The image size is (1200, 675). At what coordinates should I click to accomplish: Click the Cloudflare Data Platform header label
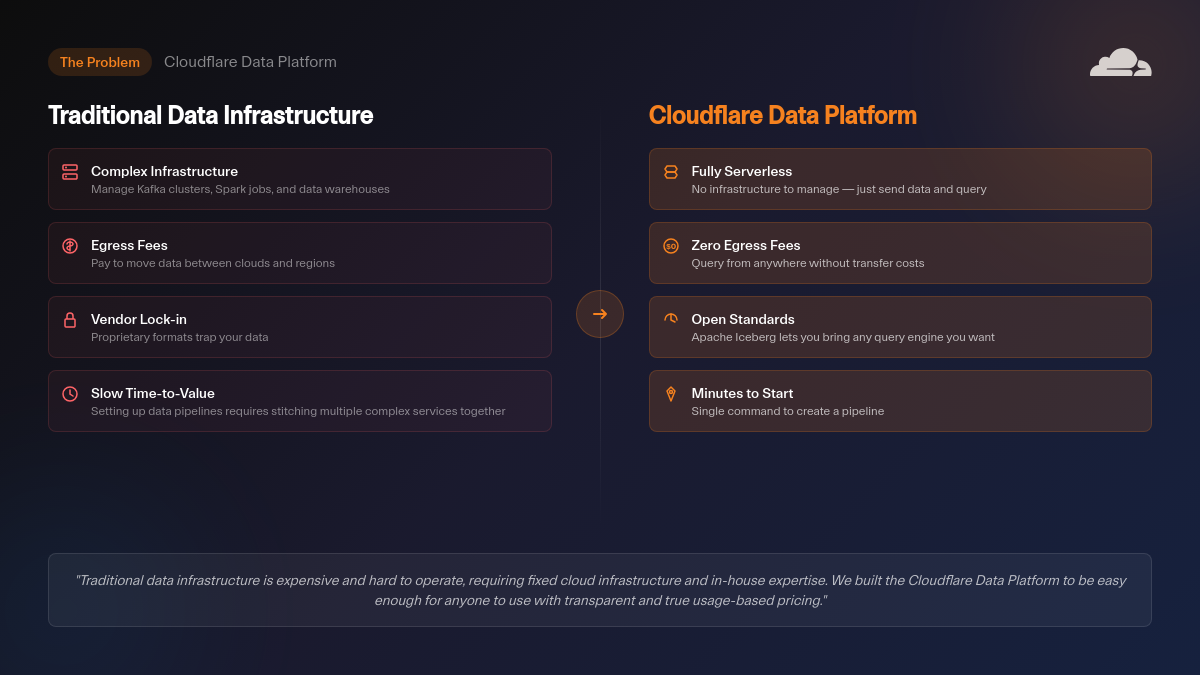pyautogui.click(x=250, y=62)
